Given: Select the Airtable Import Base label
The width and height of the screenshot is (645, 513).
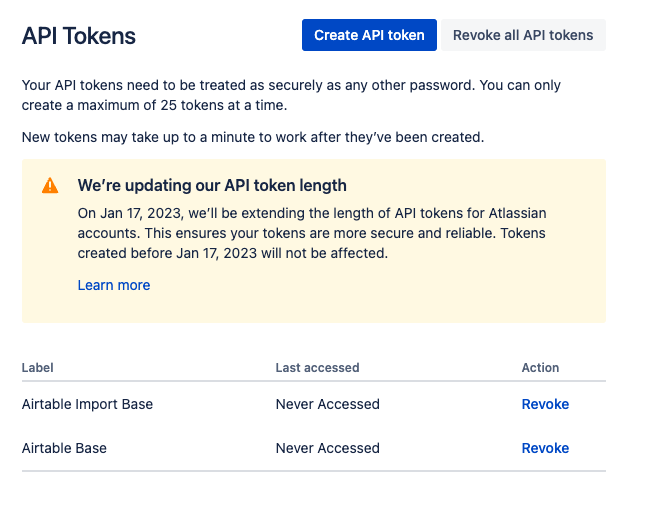Looking at the screenshot, I should pyautogui.click(x=87, y=404).
